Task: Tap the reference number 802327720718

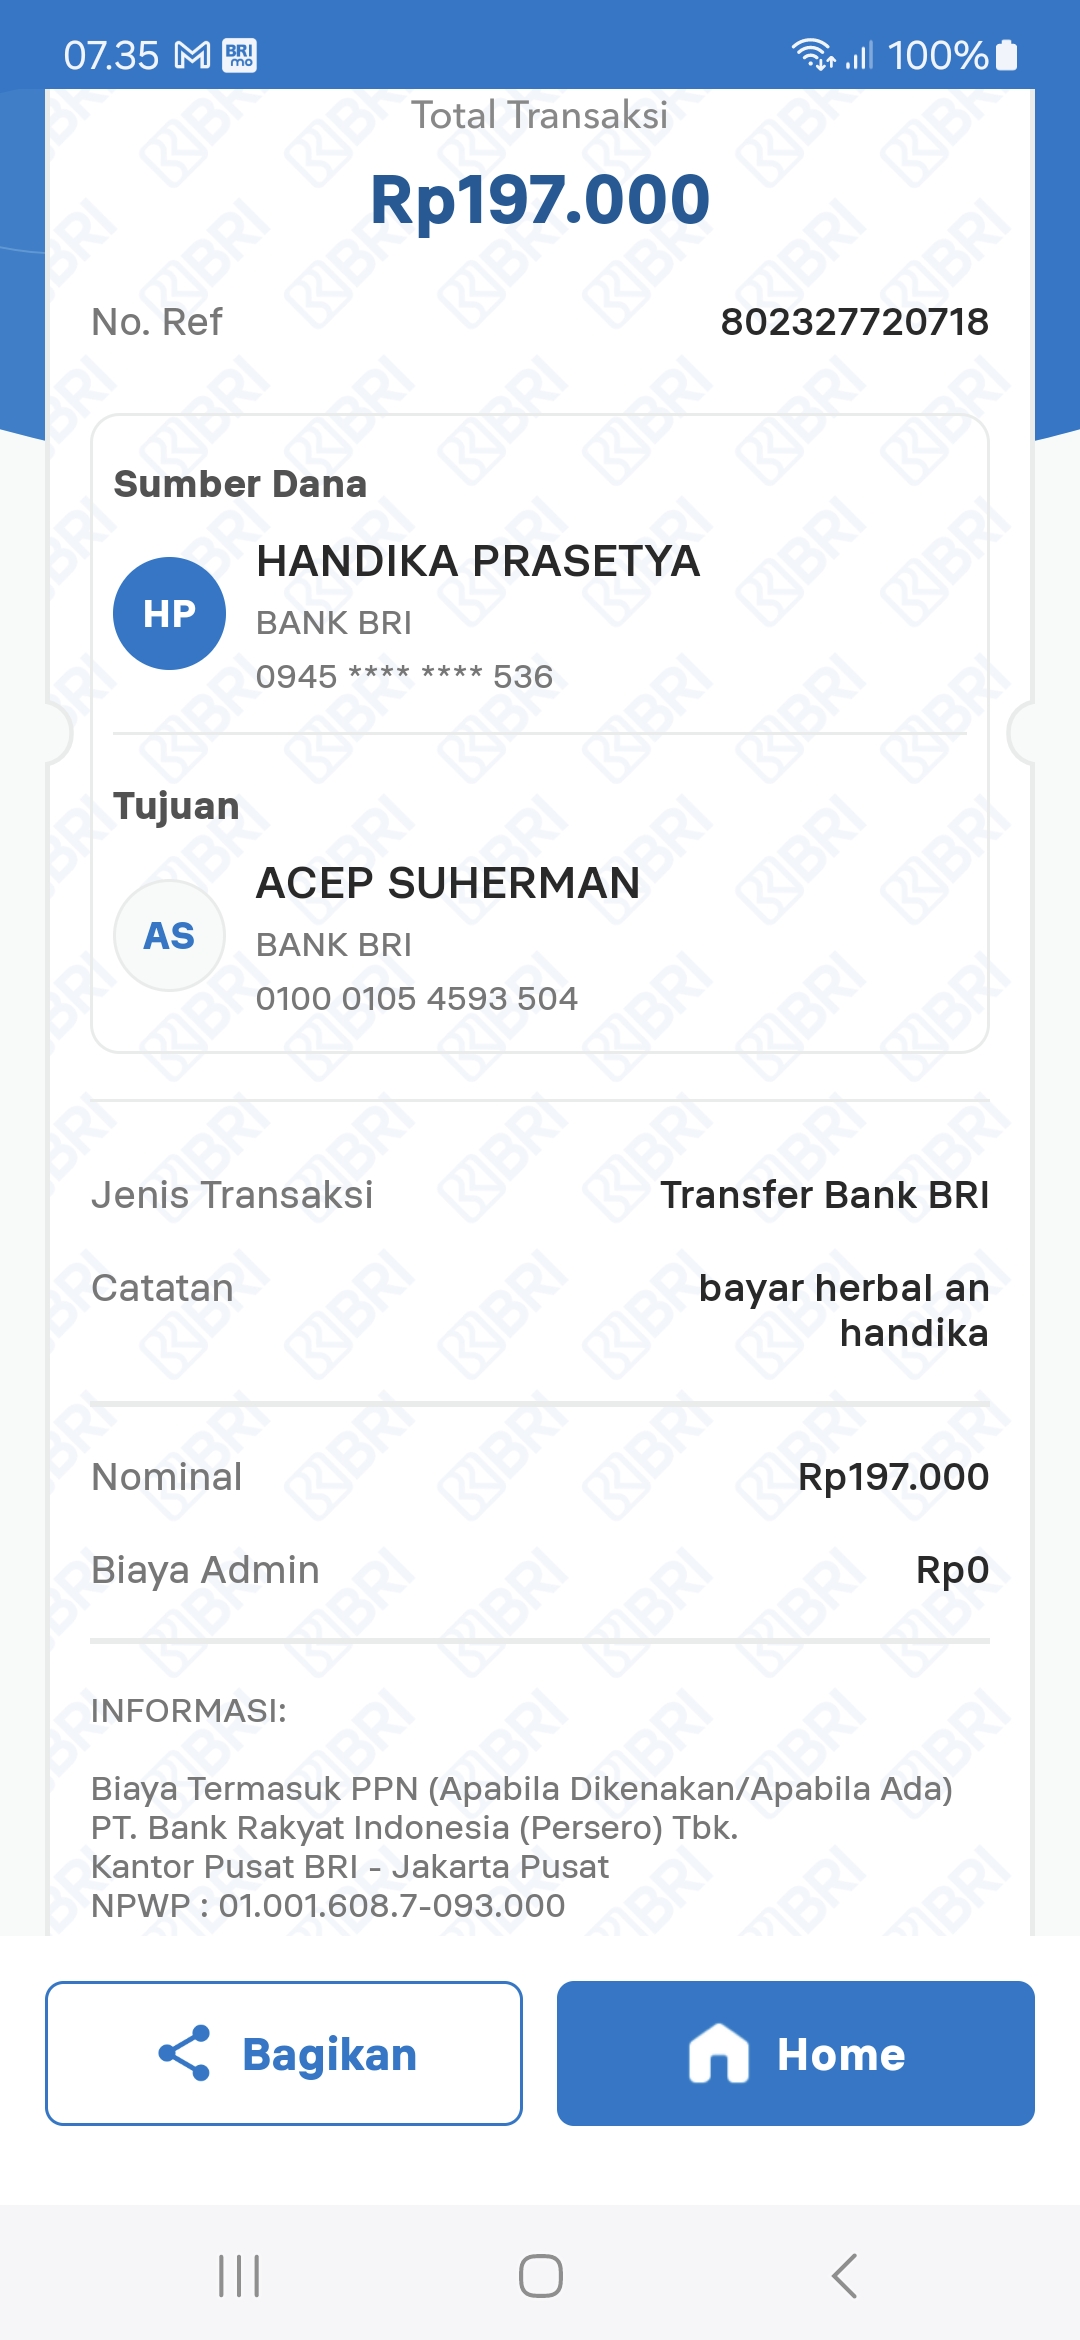Action: coord(854,322)
